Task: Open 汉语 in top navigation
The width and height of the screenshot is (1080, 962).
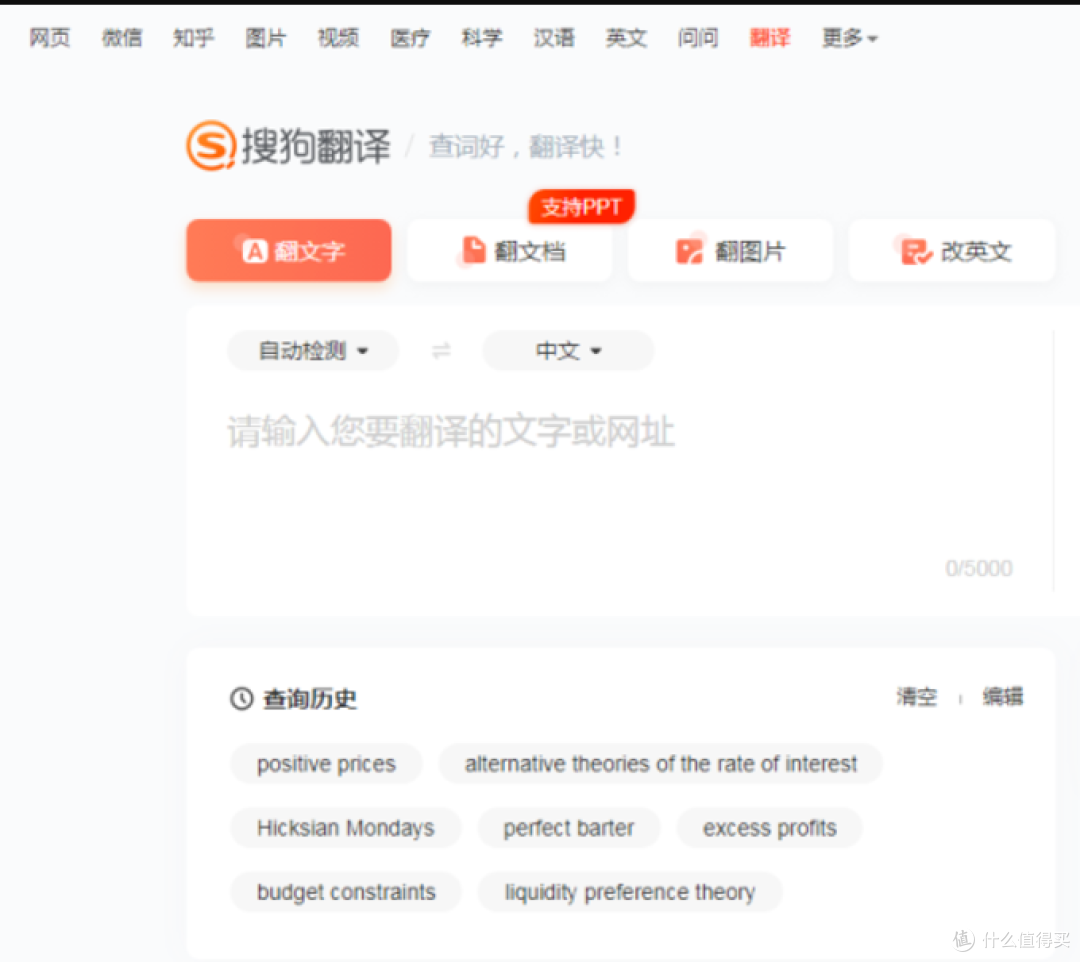Action: click(x=554, y=38)
